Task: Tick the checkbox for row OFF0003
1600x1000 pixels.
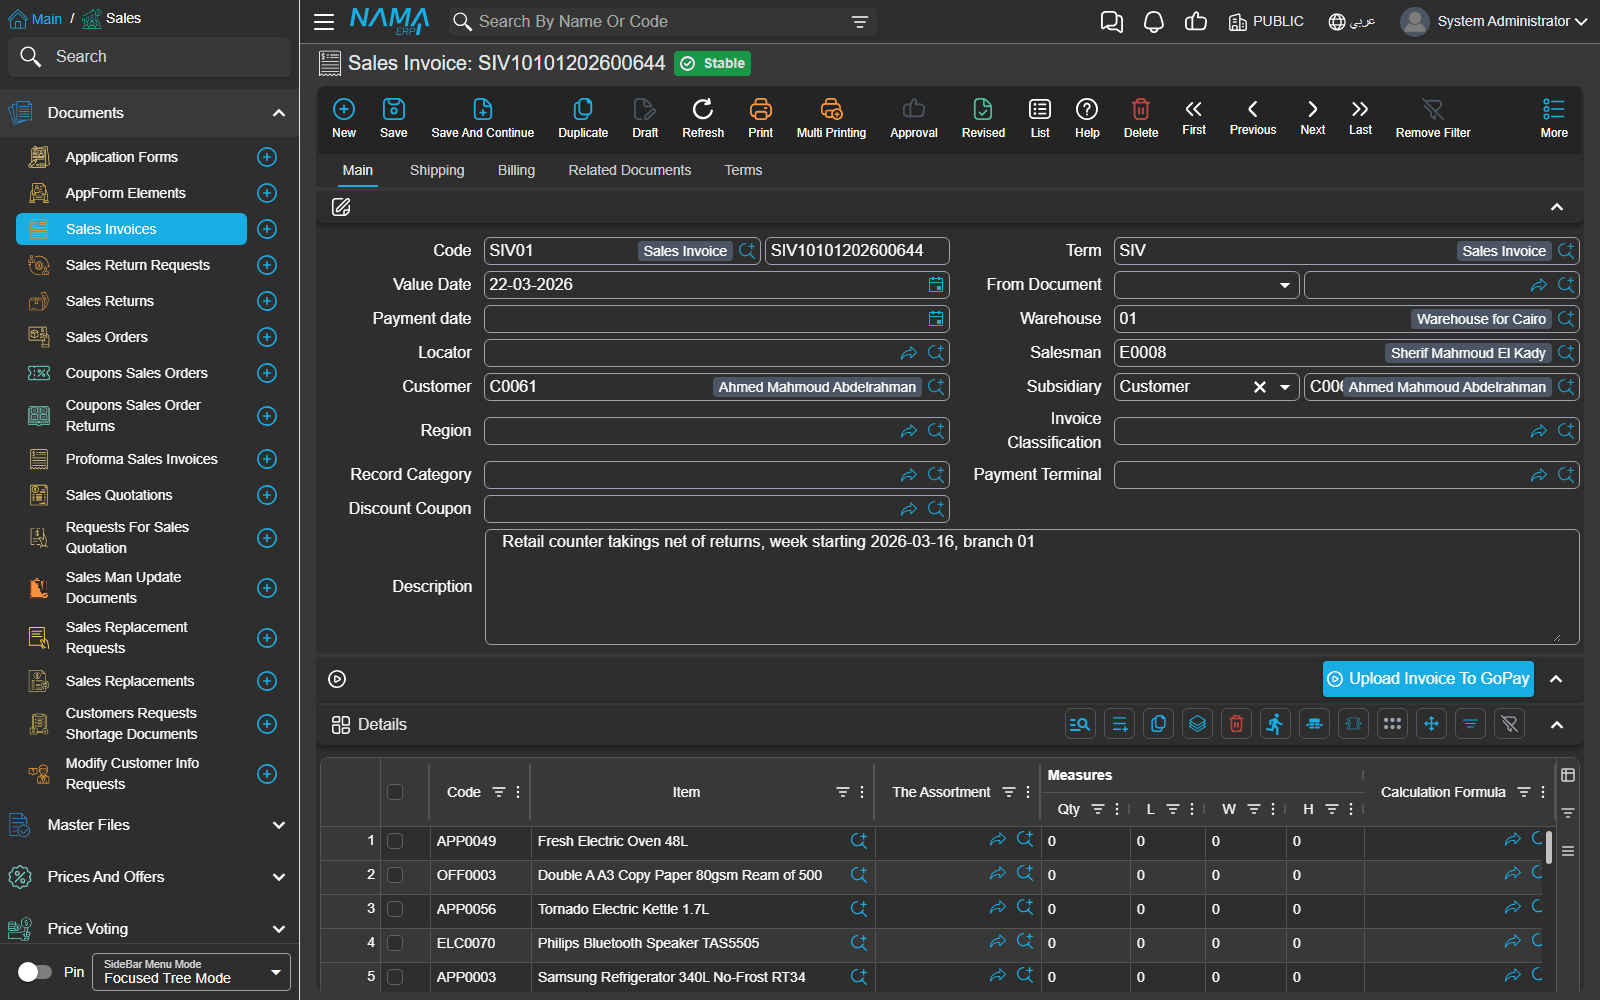Action: pos(395,875)
